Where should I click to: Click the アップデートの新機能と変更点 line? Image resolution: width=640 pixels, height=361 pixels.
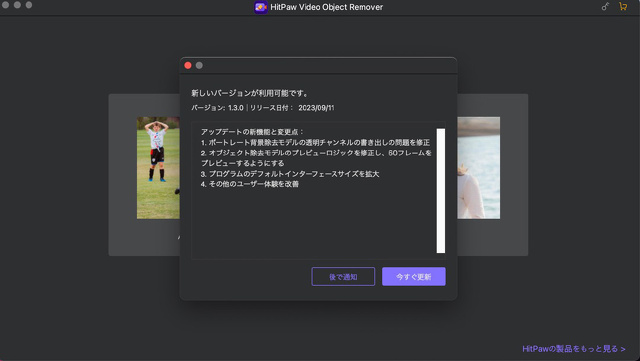pos(252,132)
